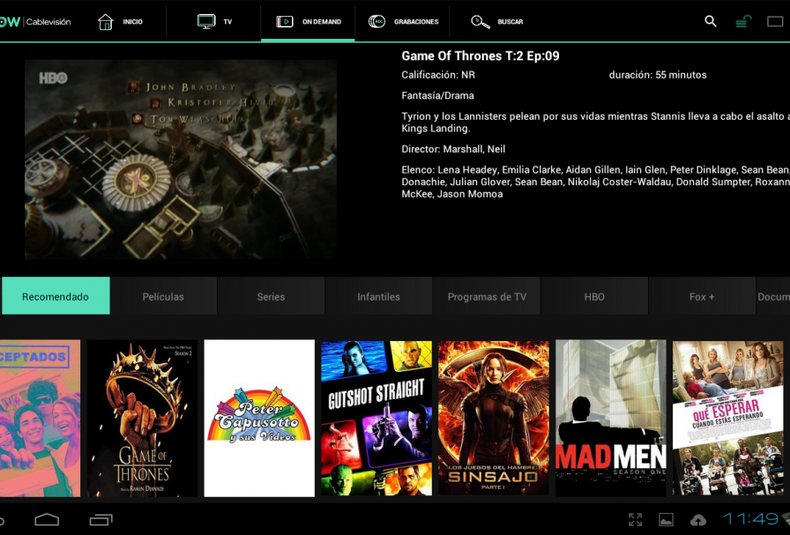
Task: Open the Sinsajo Parte 1 poster
Action: click(x=494, y=418)
